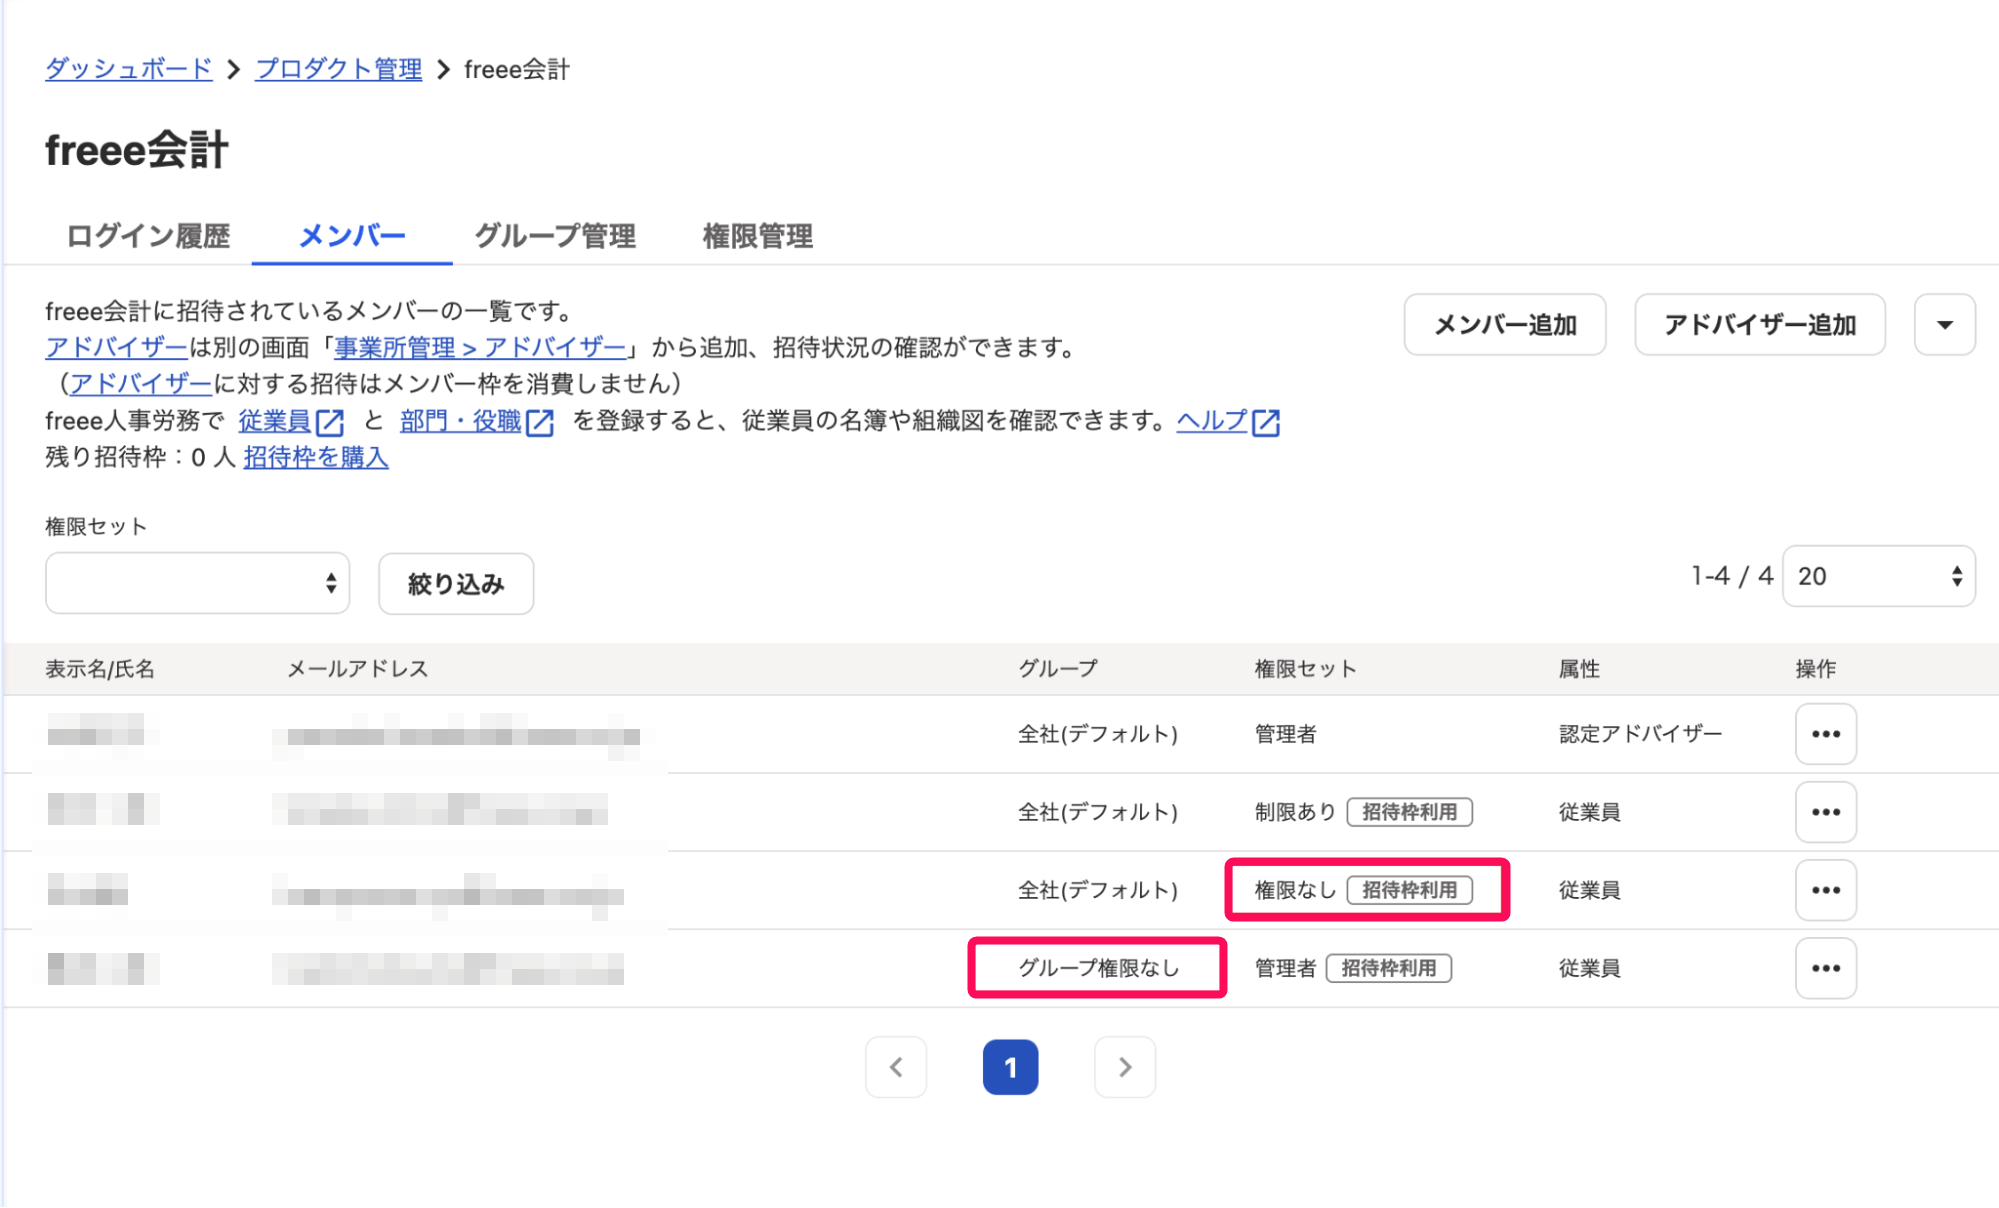Open the 権限セット filter dropdown
This screenshot has height=1208, width=1999.
(x=197, y=583)
